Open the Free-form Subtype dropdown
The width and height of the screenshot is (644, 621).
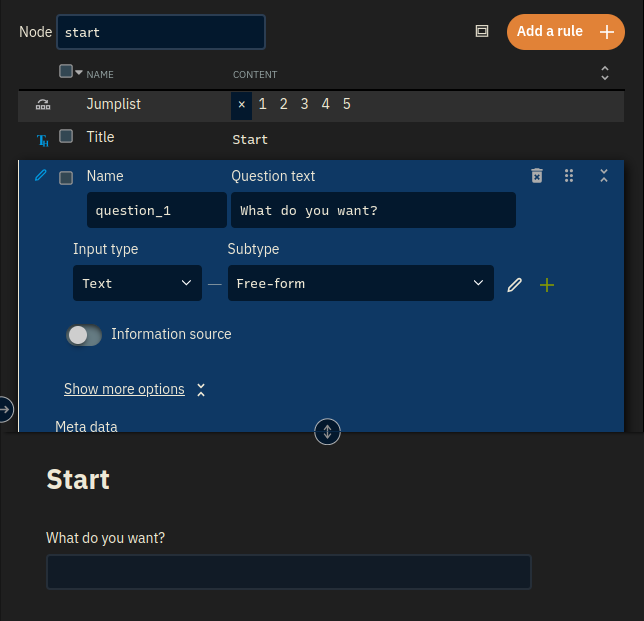[361, 283]
